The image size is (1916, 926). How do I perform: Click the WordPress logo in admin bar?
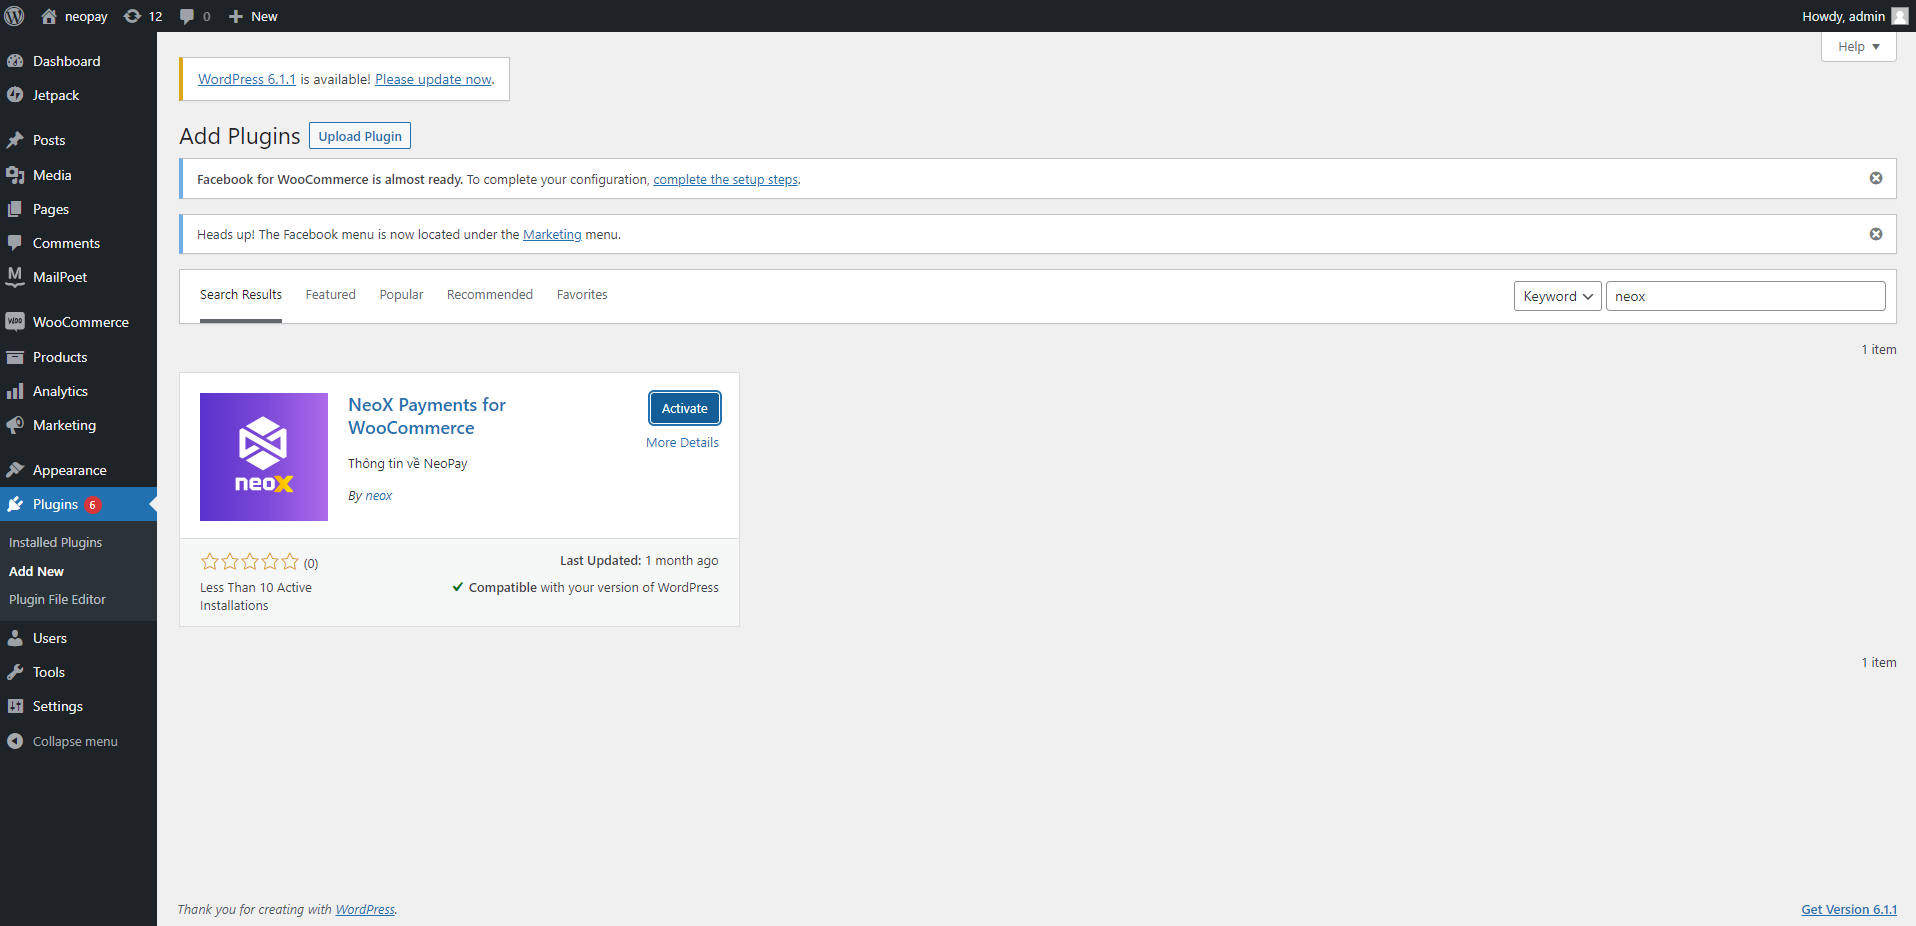(x=15, y=16)
